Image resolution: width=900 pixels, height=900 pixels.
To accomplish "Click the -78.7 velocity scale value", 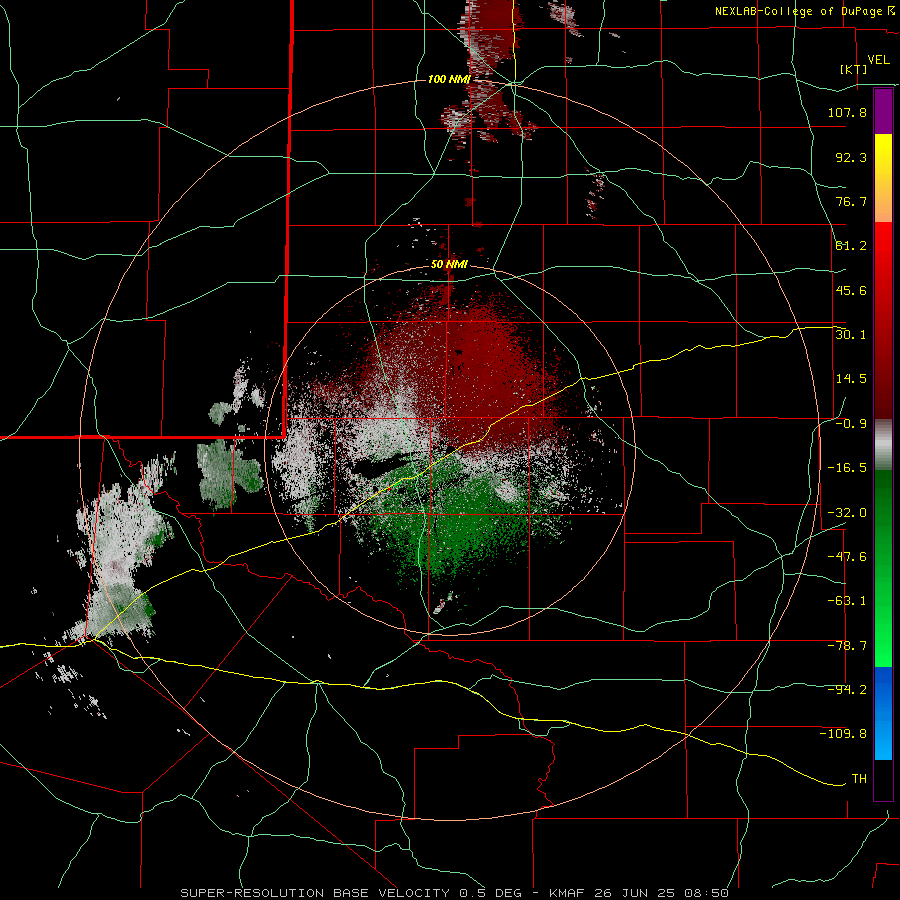I will coord(847,646).
